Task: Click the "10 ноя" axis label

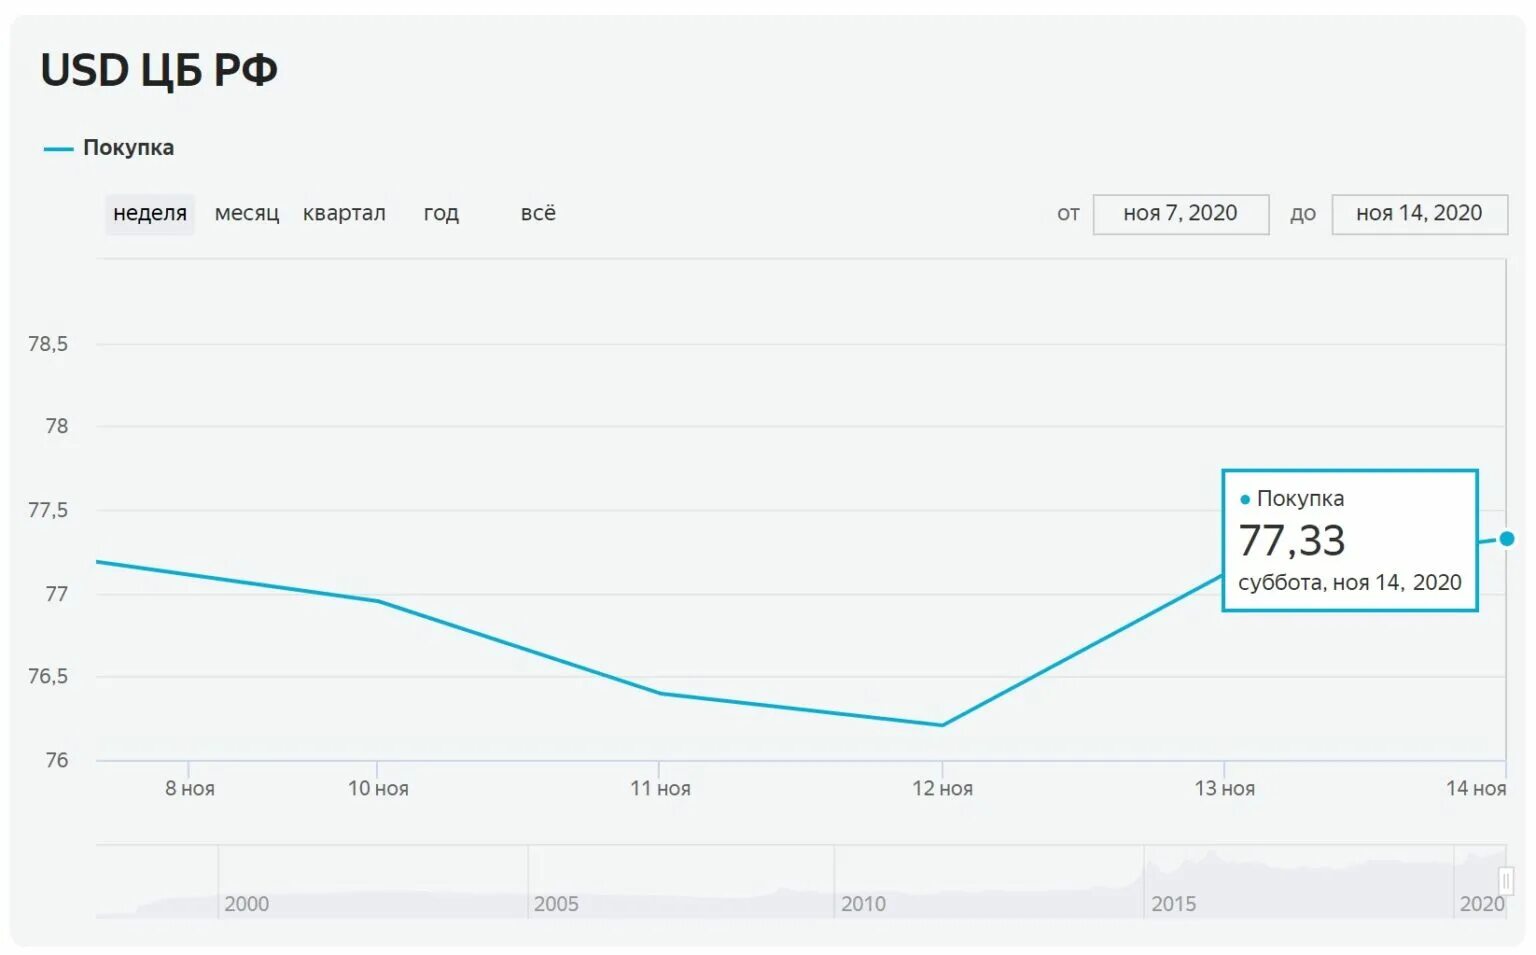Action: point(378,789)
